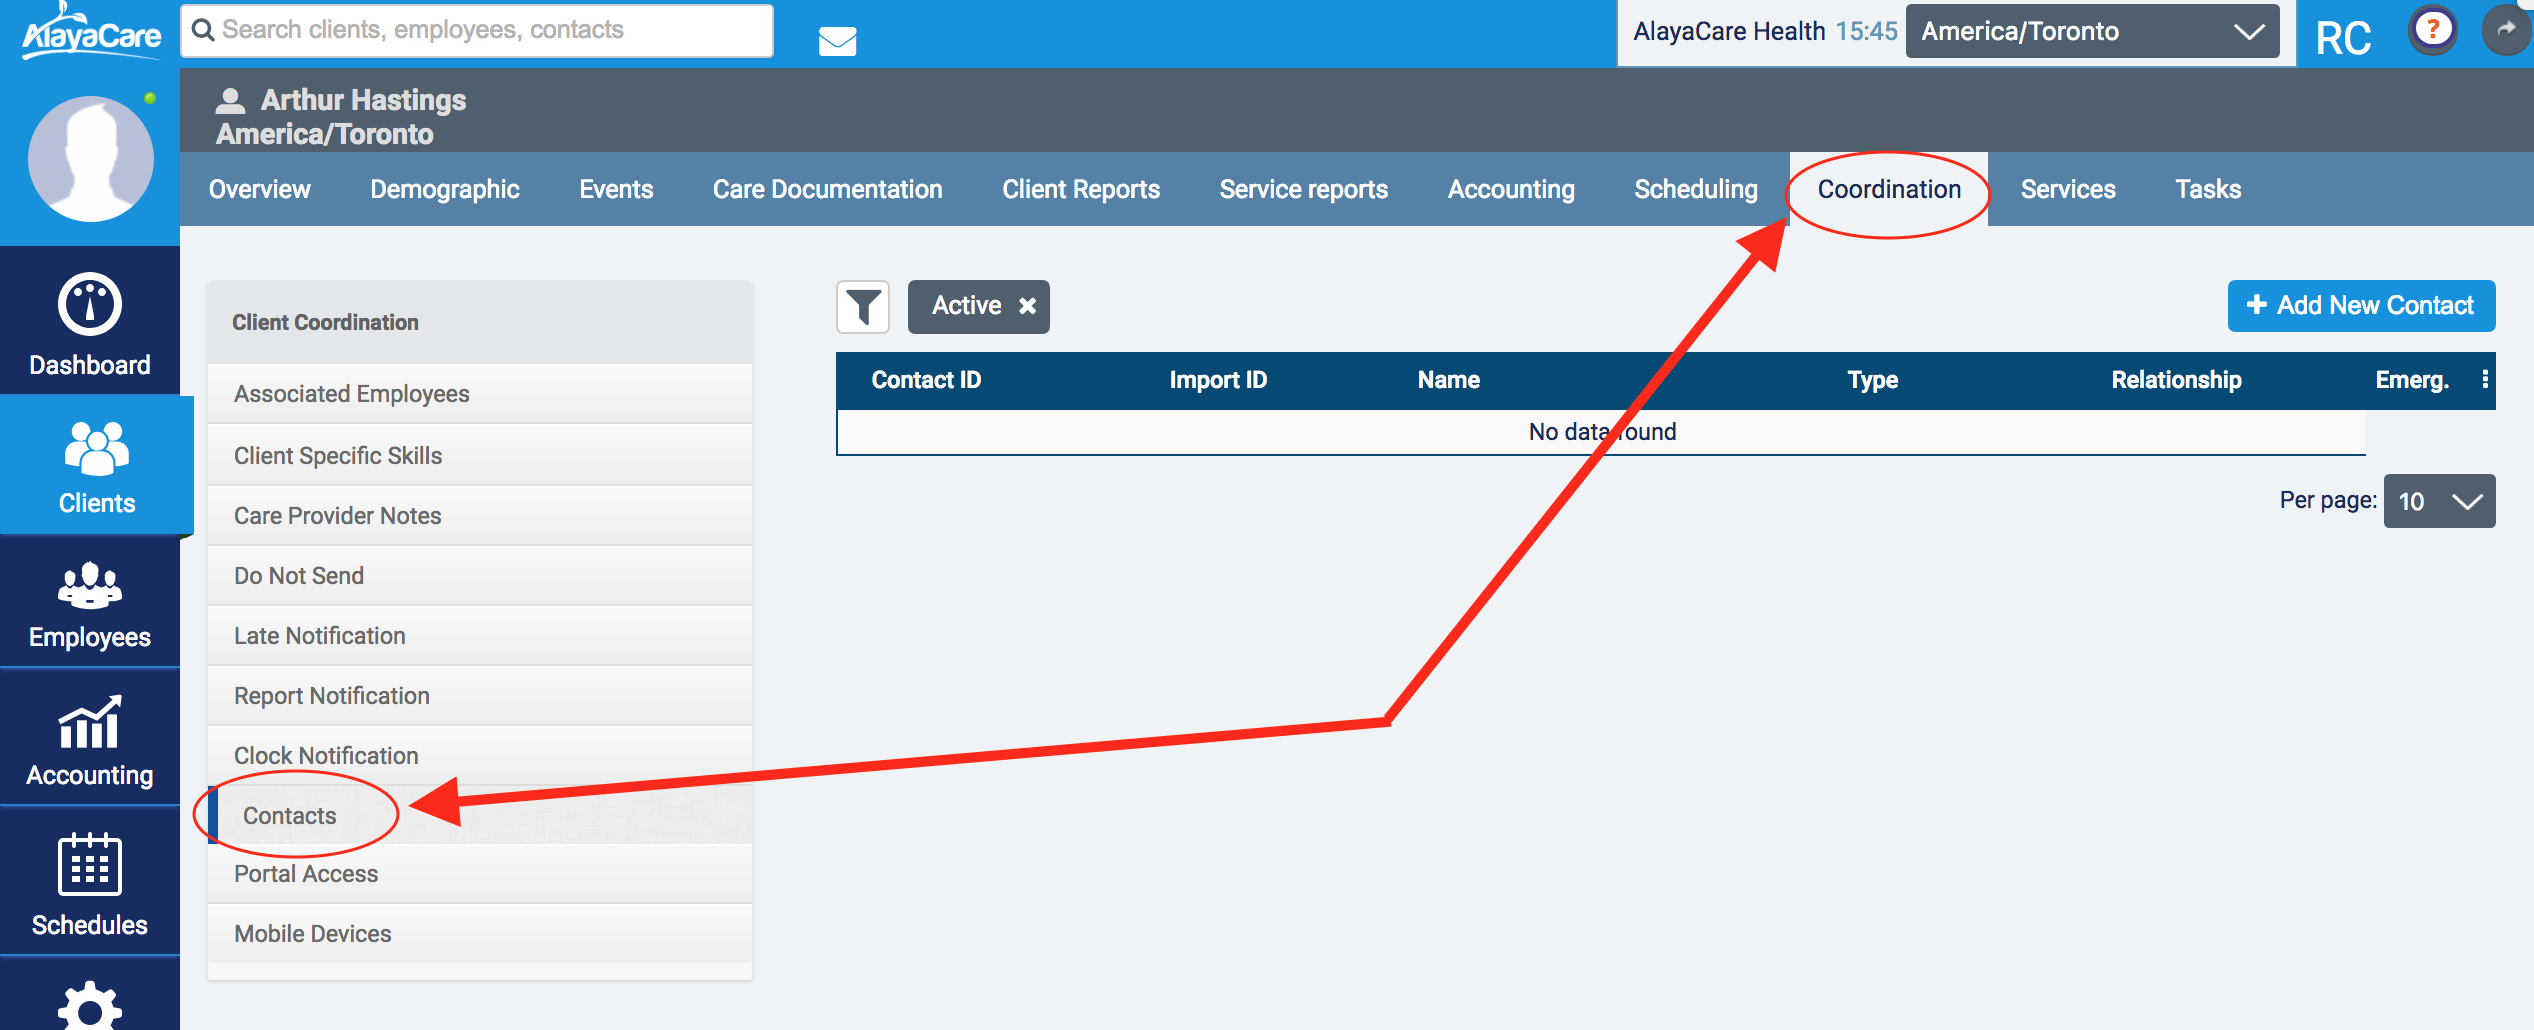The width and height of the screenshot is (2534, 1030).
Task: Open the Care Documentation tab
Action: [x=827, y=189]
